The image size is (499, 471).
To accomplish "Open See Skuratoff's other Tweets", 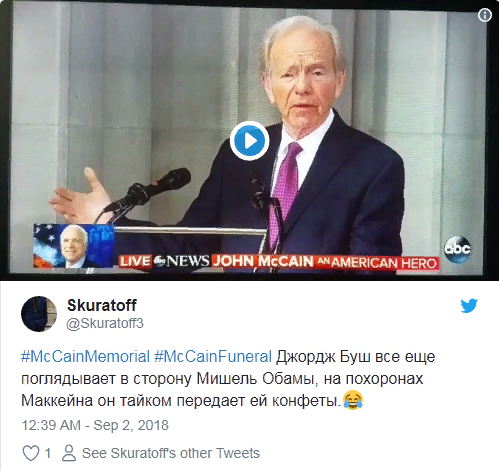I will pyautogui.click(x=171, y=453).
